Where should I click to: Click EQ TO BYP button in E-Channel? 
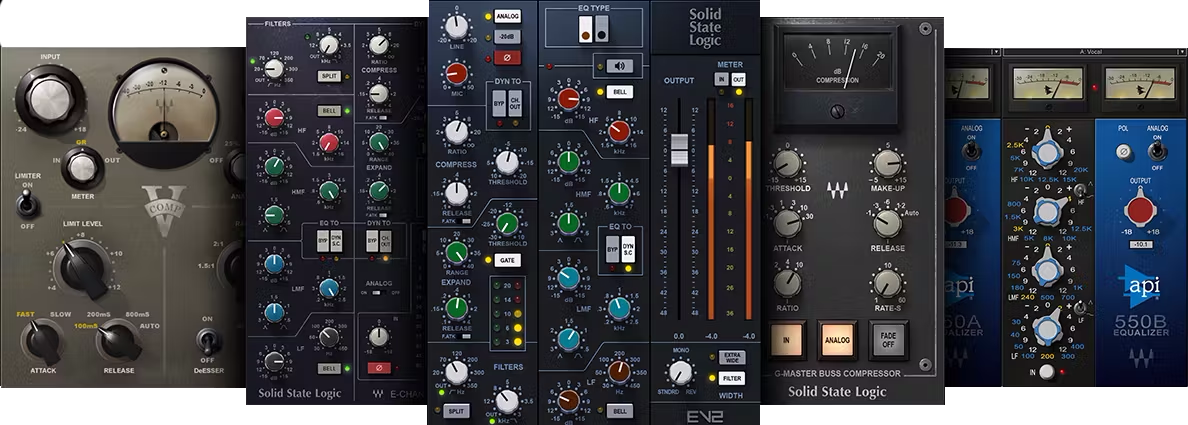point(322,240)
